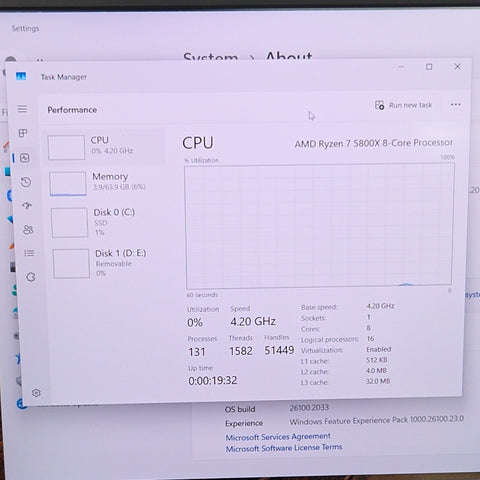Open Microsoft Software License Terms link in Settings
Image resolution: width=480 pixels, height=480 pixels.
pos(284,448)
